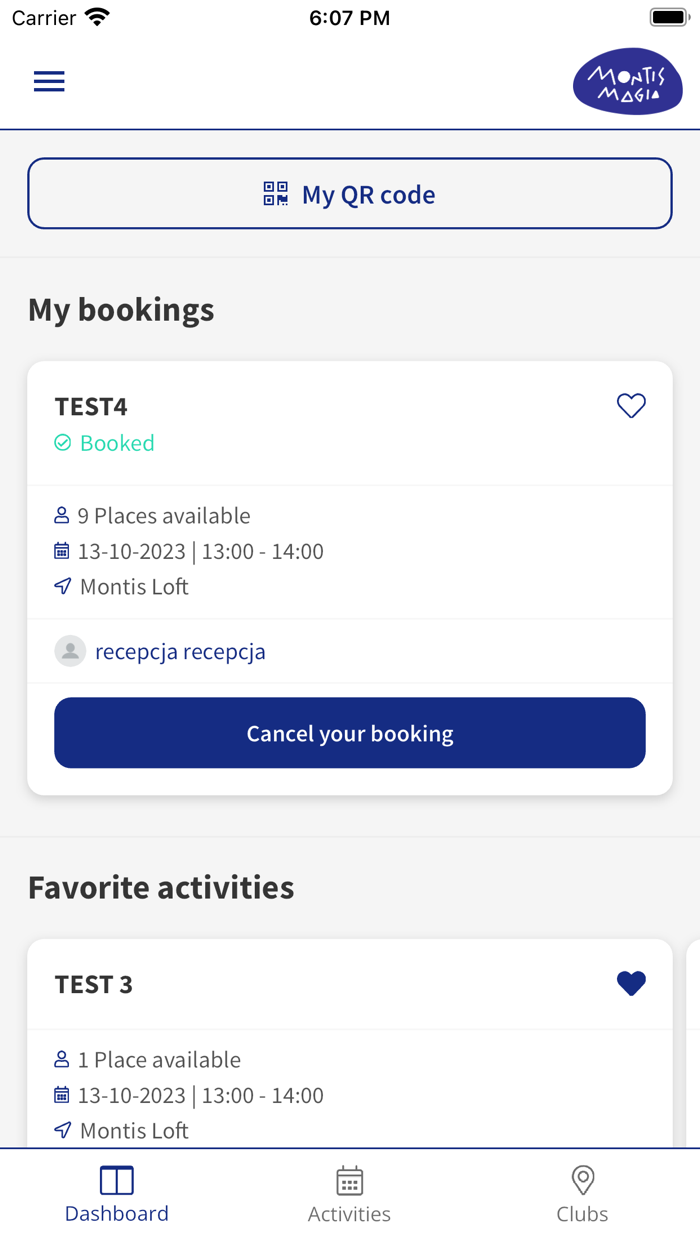Select the Dashboard tab
The width and height of the screenshot is (700, 1244).
tap(116, 1195)
